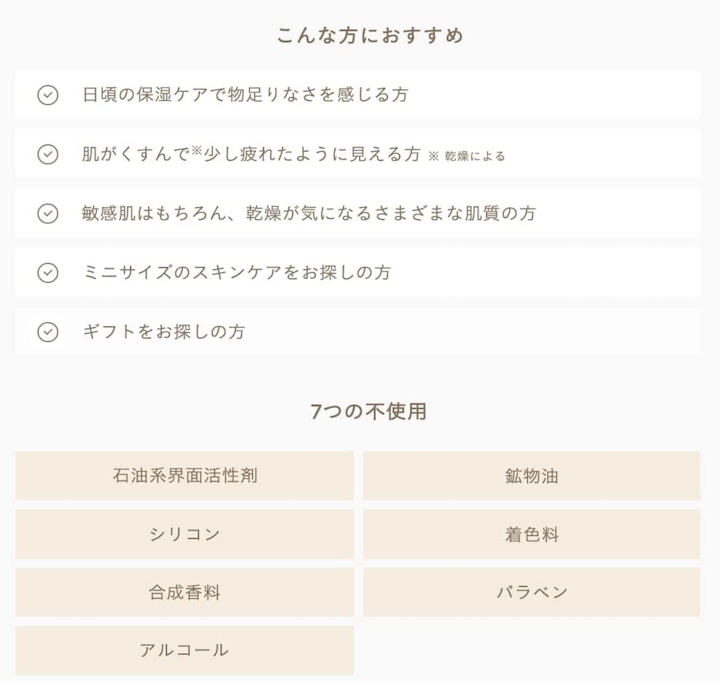The image size is (720, 687).
Task: Select the シリコン box
Action: 185,534
